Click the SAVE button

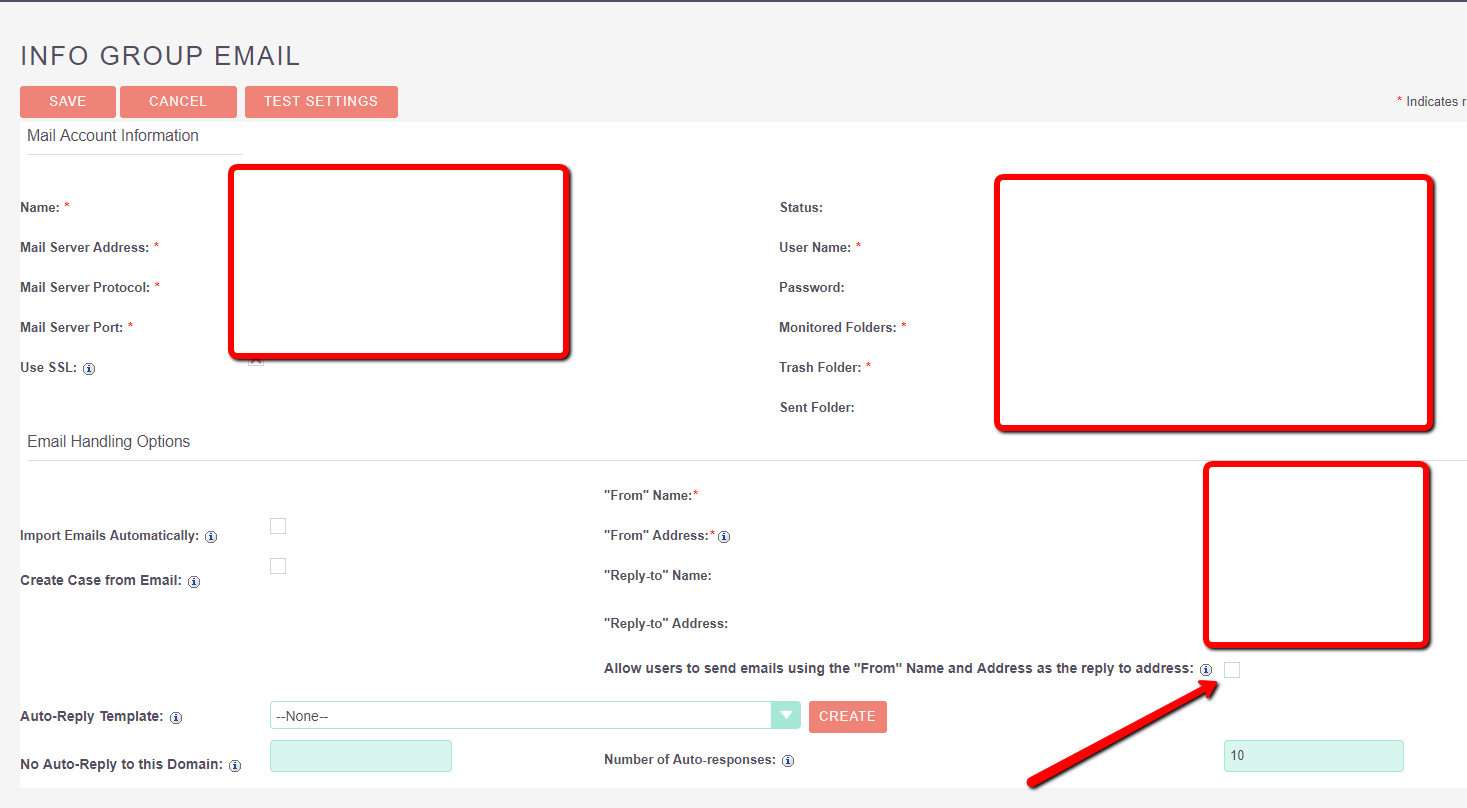(68, 102)
